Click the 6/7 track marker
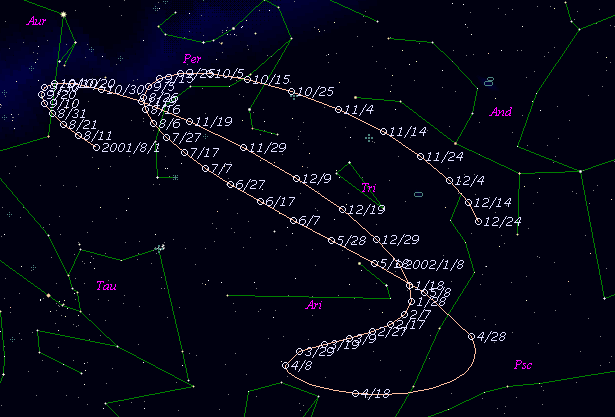615x417 pixels. (x=293, y=220)
